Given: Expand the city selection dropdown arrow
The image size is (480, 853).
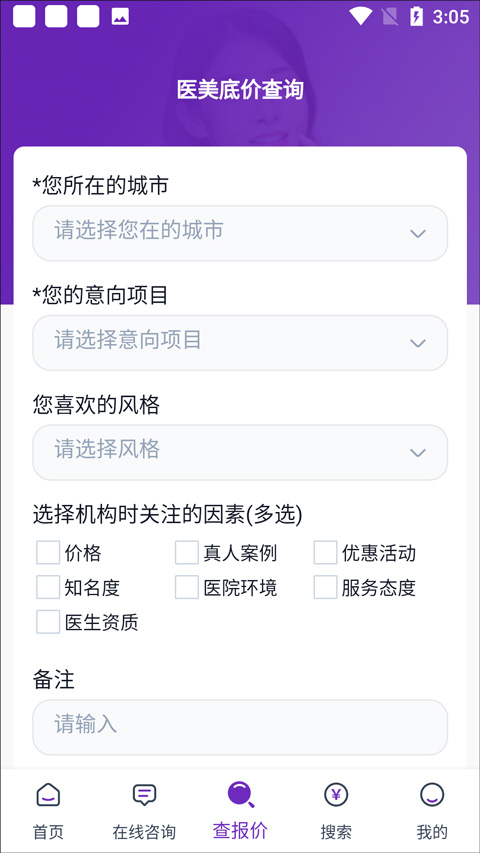Looking at the screenshot, I should [417, 234].
